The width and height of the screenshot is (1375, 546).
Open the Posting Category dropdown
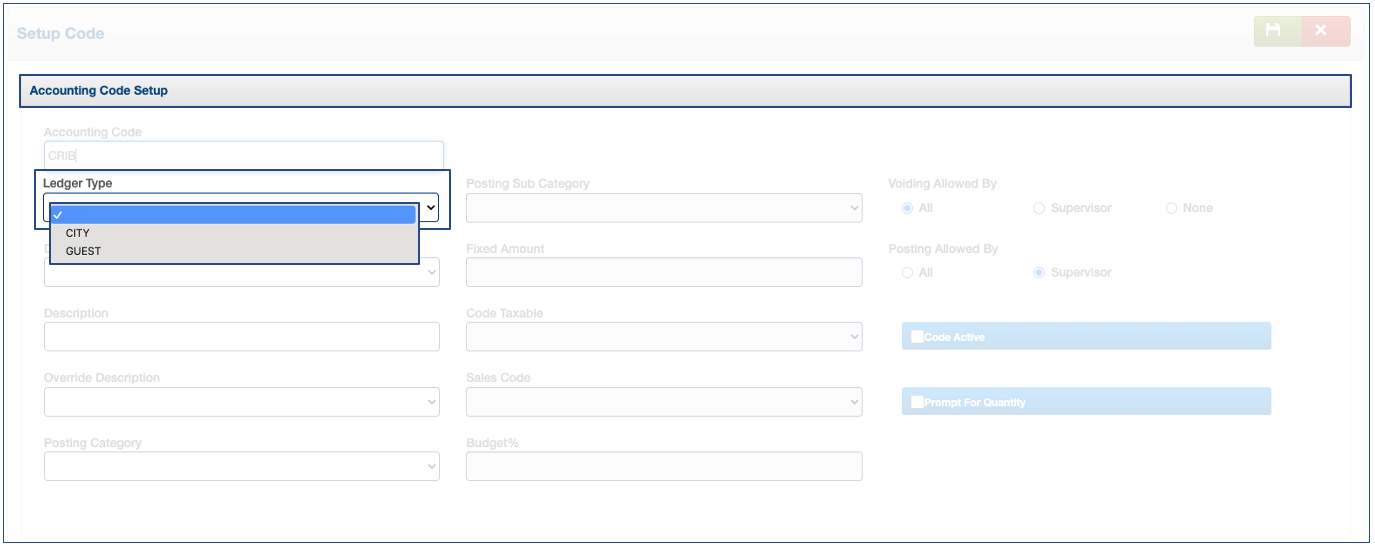[x=241, y=467]
